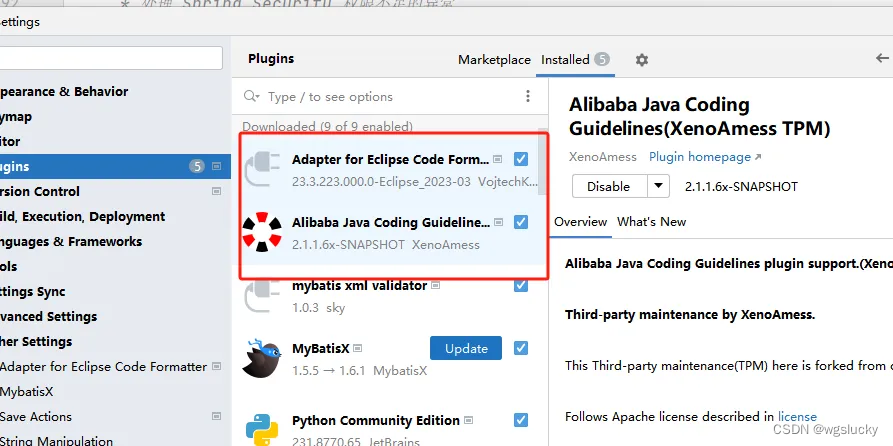Click the small icon beside Alibaba Java Coding Guidelines name
This screenshot has width=893, height=446.
498,222
